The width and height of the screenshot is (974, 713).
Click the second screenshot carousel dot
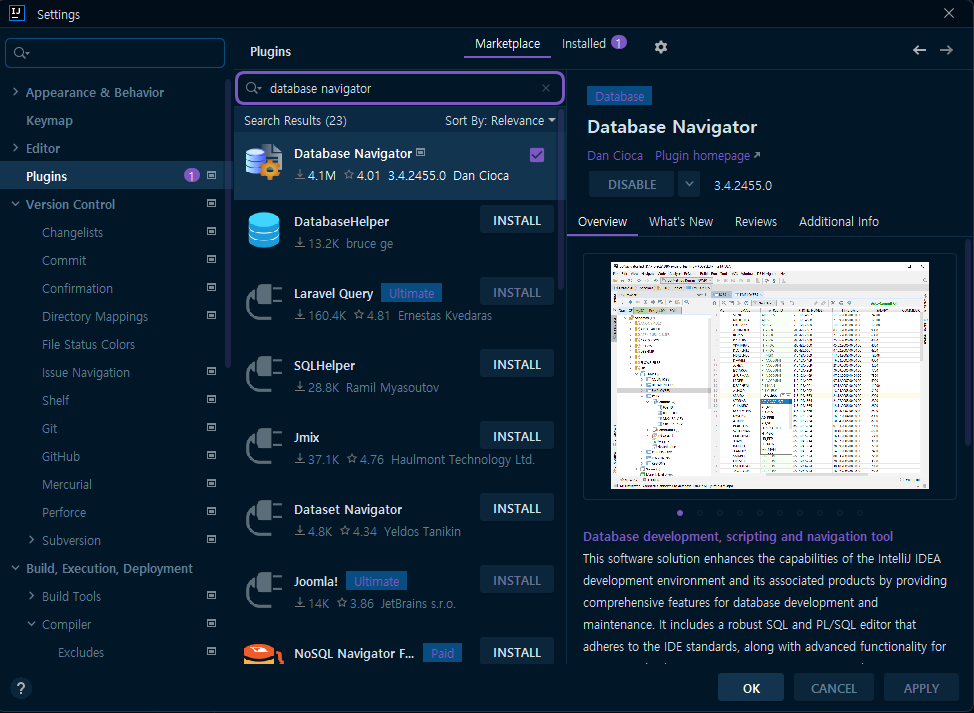coord(700,513)
